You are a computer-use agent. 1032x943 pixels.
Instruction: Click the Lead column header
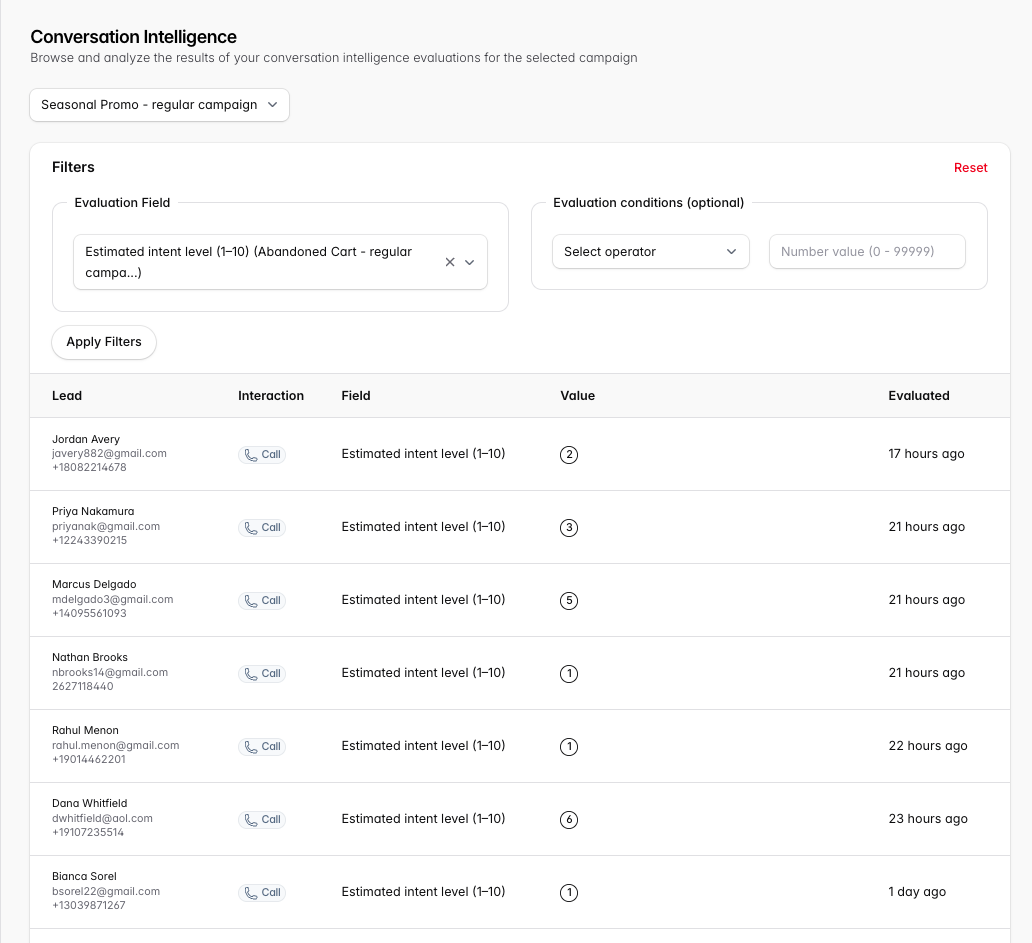coord(67,395)
